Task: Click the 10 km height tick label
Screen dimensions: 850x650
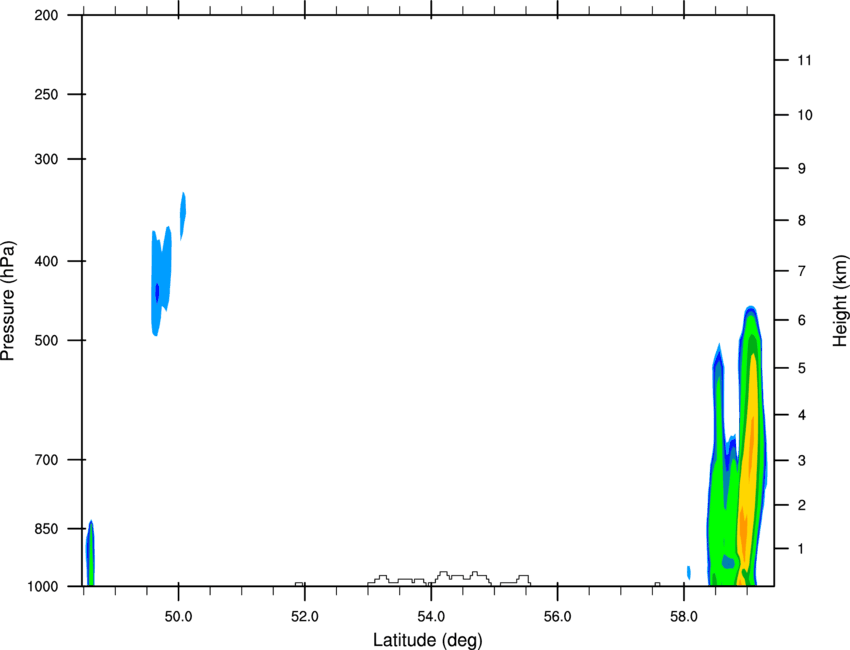Action: (x=805, y=115)
